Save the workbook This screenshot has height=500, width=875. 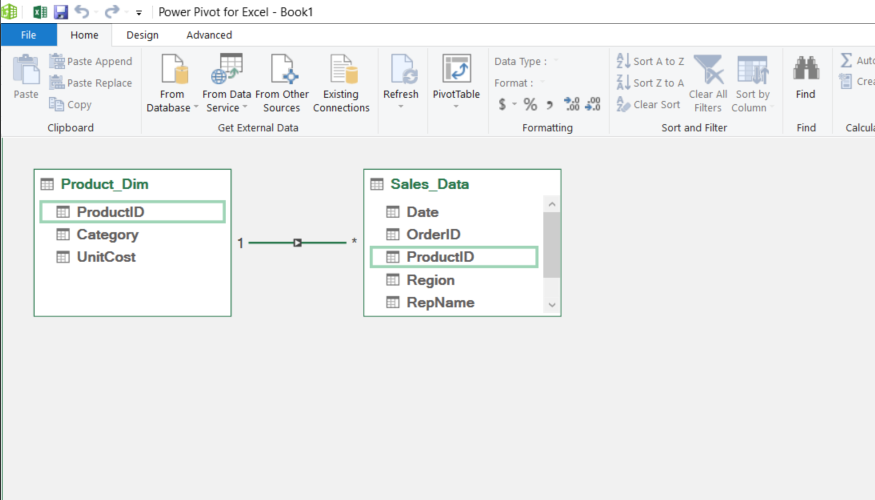click(x=61, y=12)
